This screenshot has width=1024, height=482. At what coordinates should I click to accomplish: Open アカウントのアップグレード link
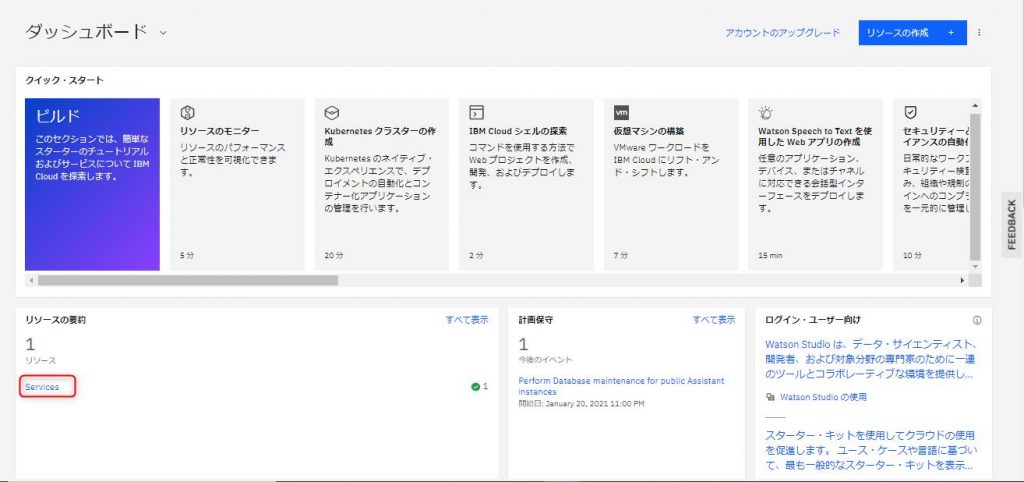[782, 33]
